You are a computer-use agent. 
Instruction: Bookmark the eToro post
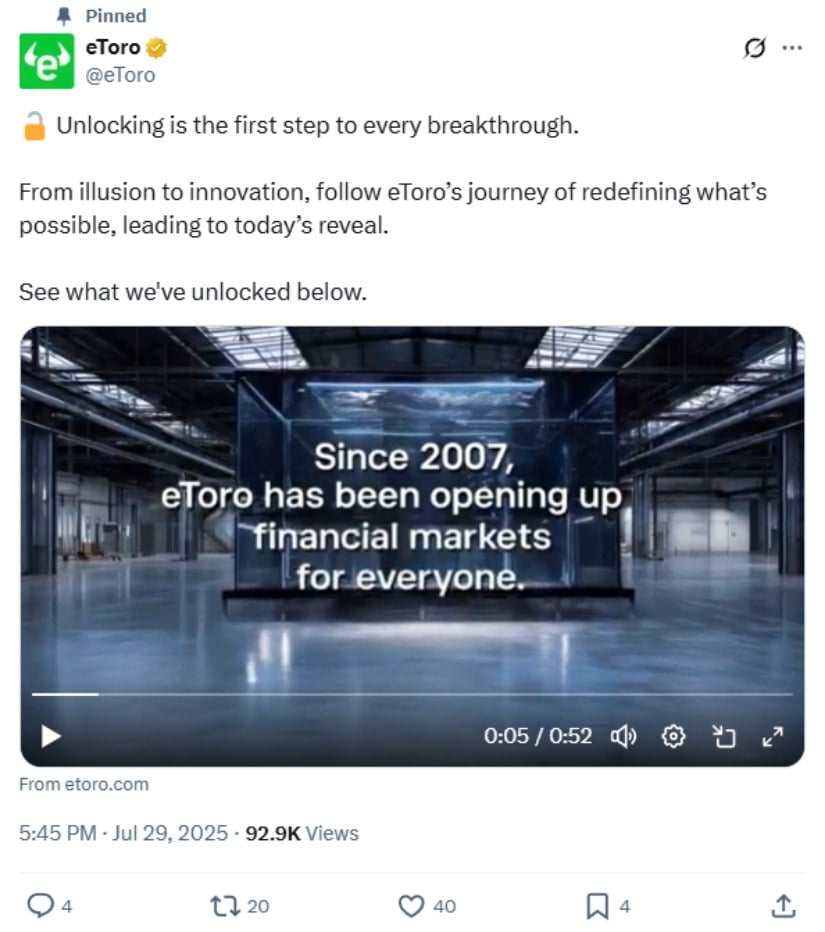[x=597, y=906]
